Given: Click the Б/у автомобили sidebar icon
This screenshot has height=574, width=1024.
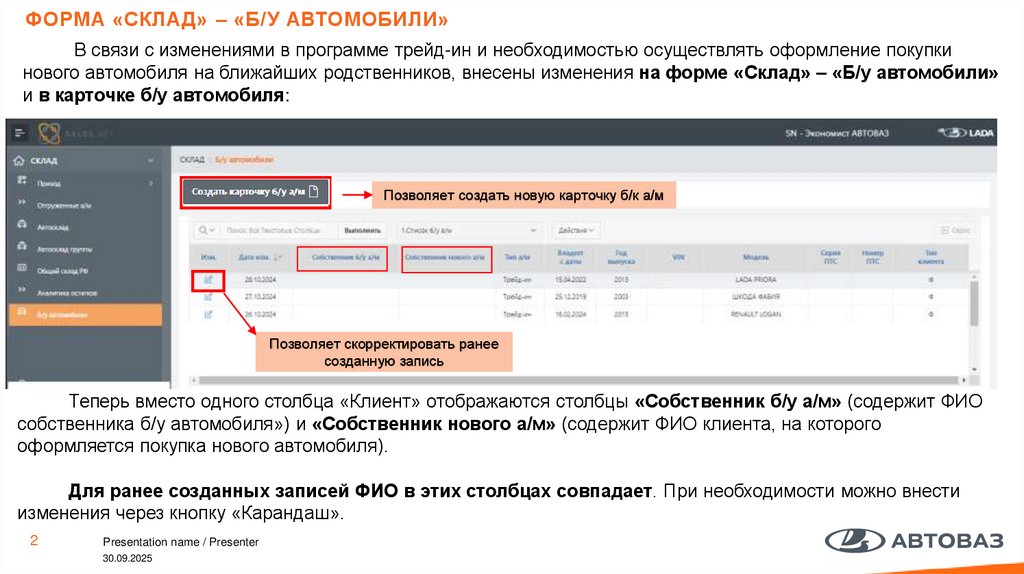Looking at the screenshot, I should coord(22,311).
